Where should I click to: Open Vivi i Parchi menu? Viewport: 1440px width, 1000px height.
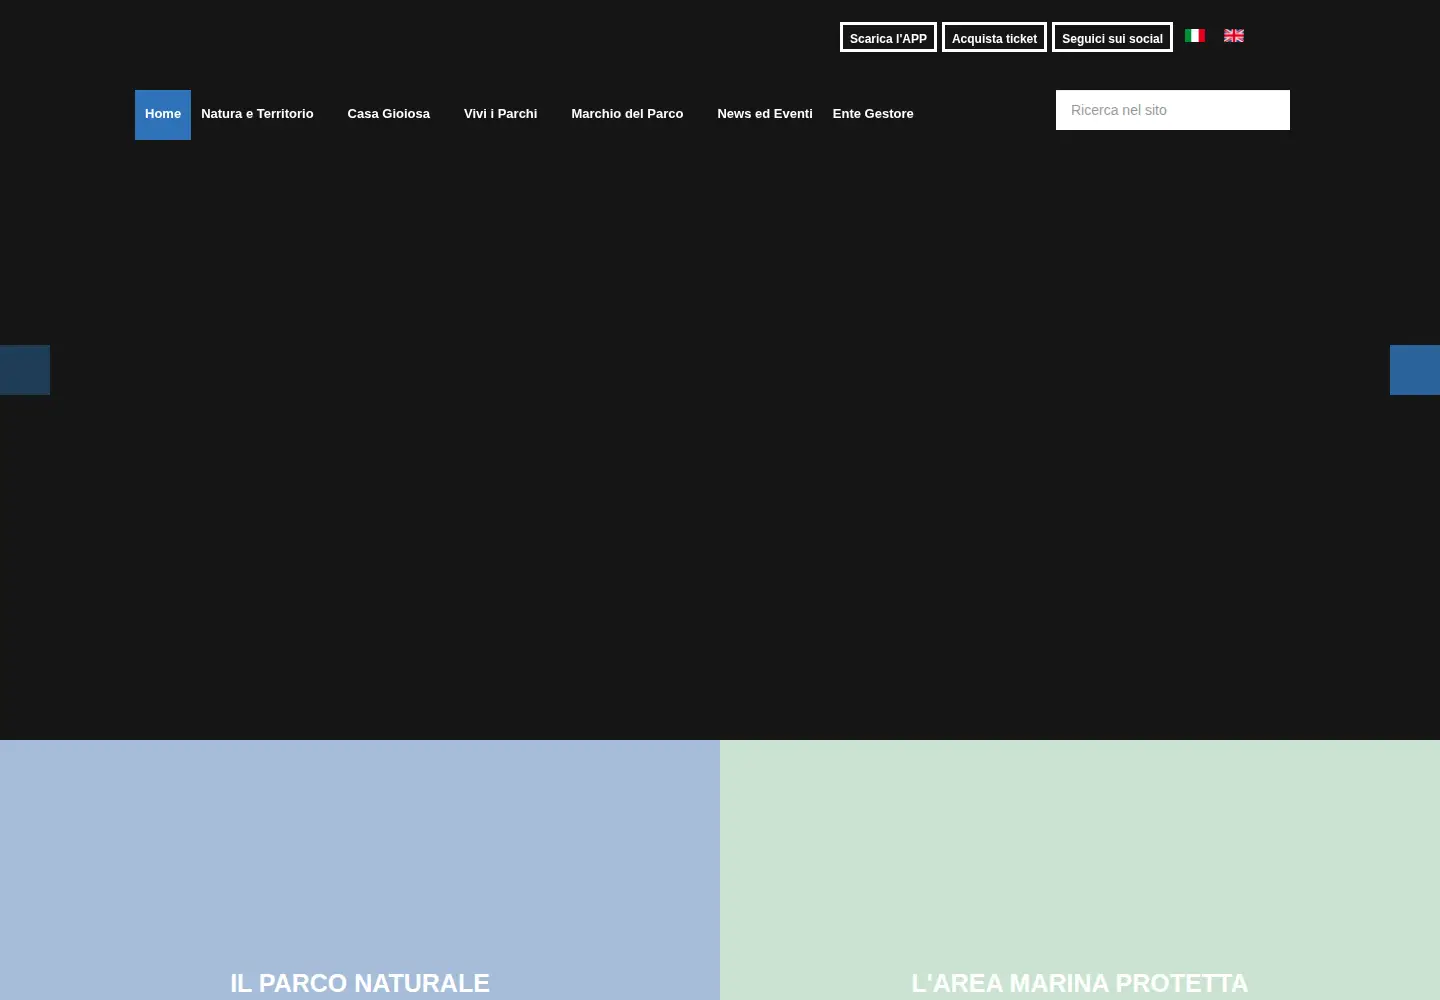point(500,115)
